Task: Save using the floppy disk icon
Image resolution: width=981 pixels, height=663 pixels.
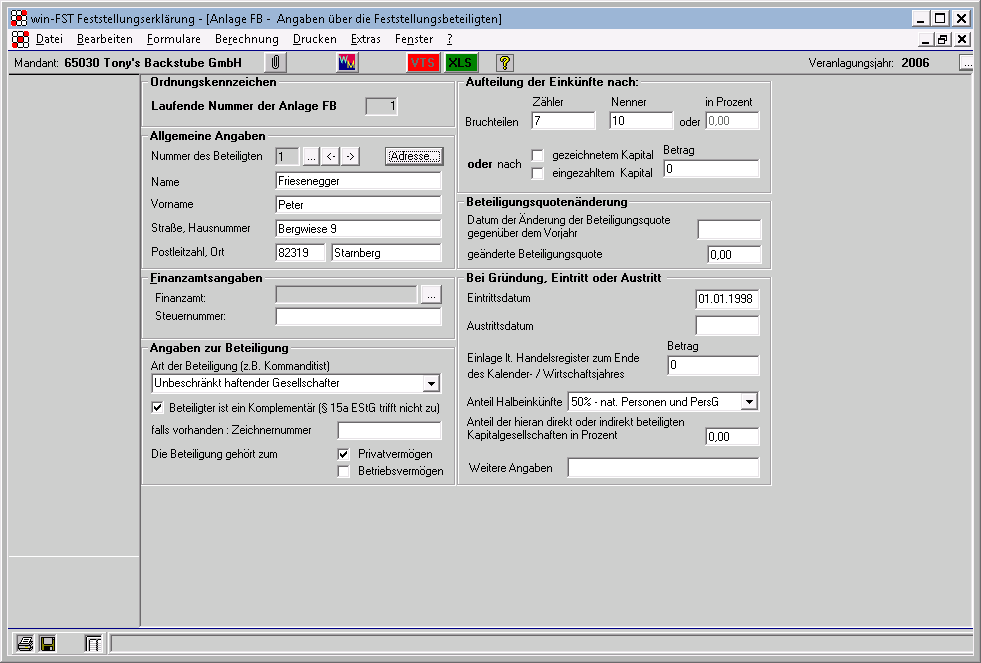Action: 47,644
